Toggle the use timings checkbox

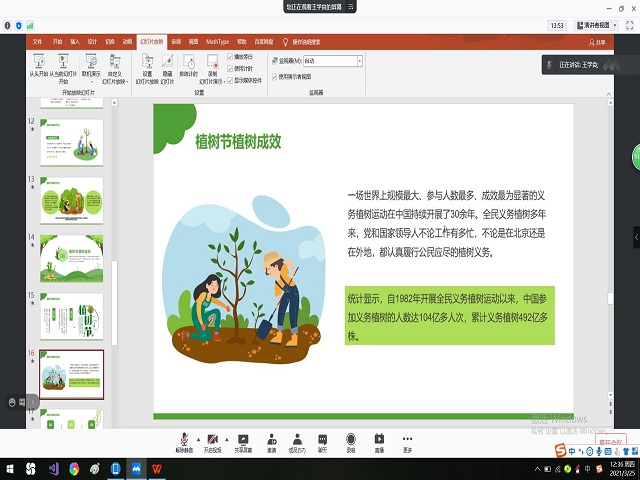point(231,68)
